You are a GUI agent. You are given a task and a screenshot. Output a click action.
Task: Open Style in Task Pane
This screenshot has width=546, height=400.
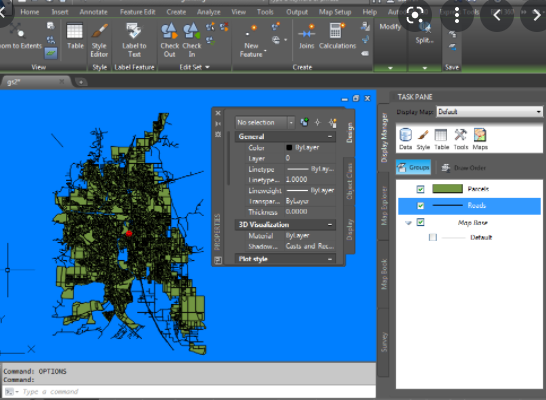tap(423, 139)
